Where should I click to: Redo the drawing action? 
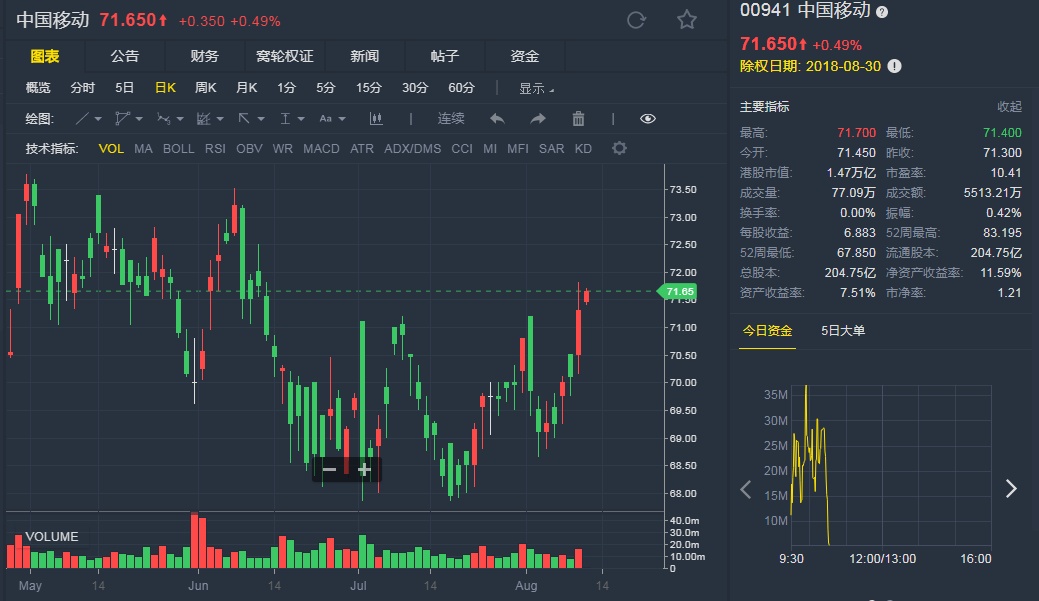[x=538, y=119]
